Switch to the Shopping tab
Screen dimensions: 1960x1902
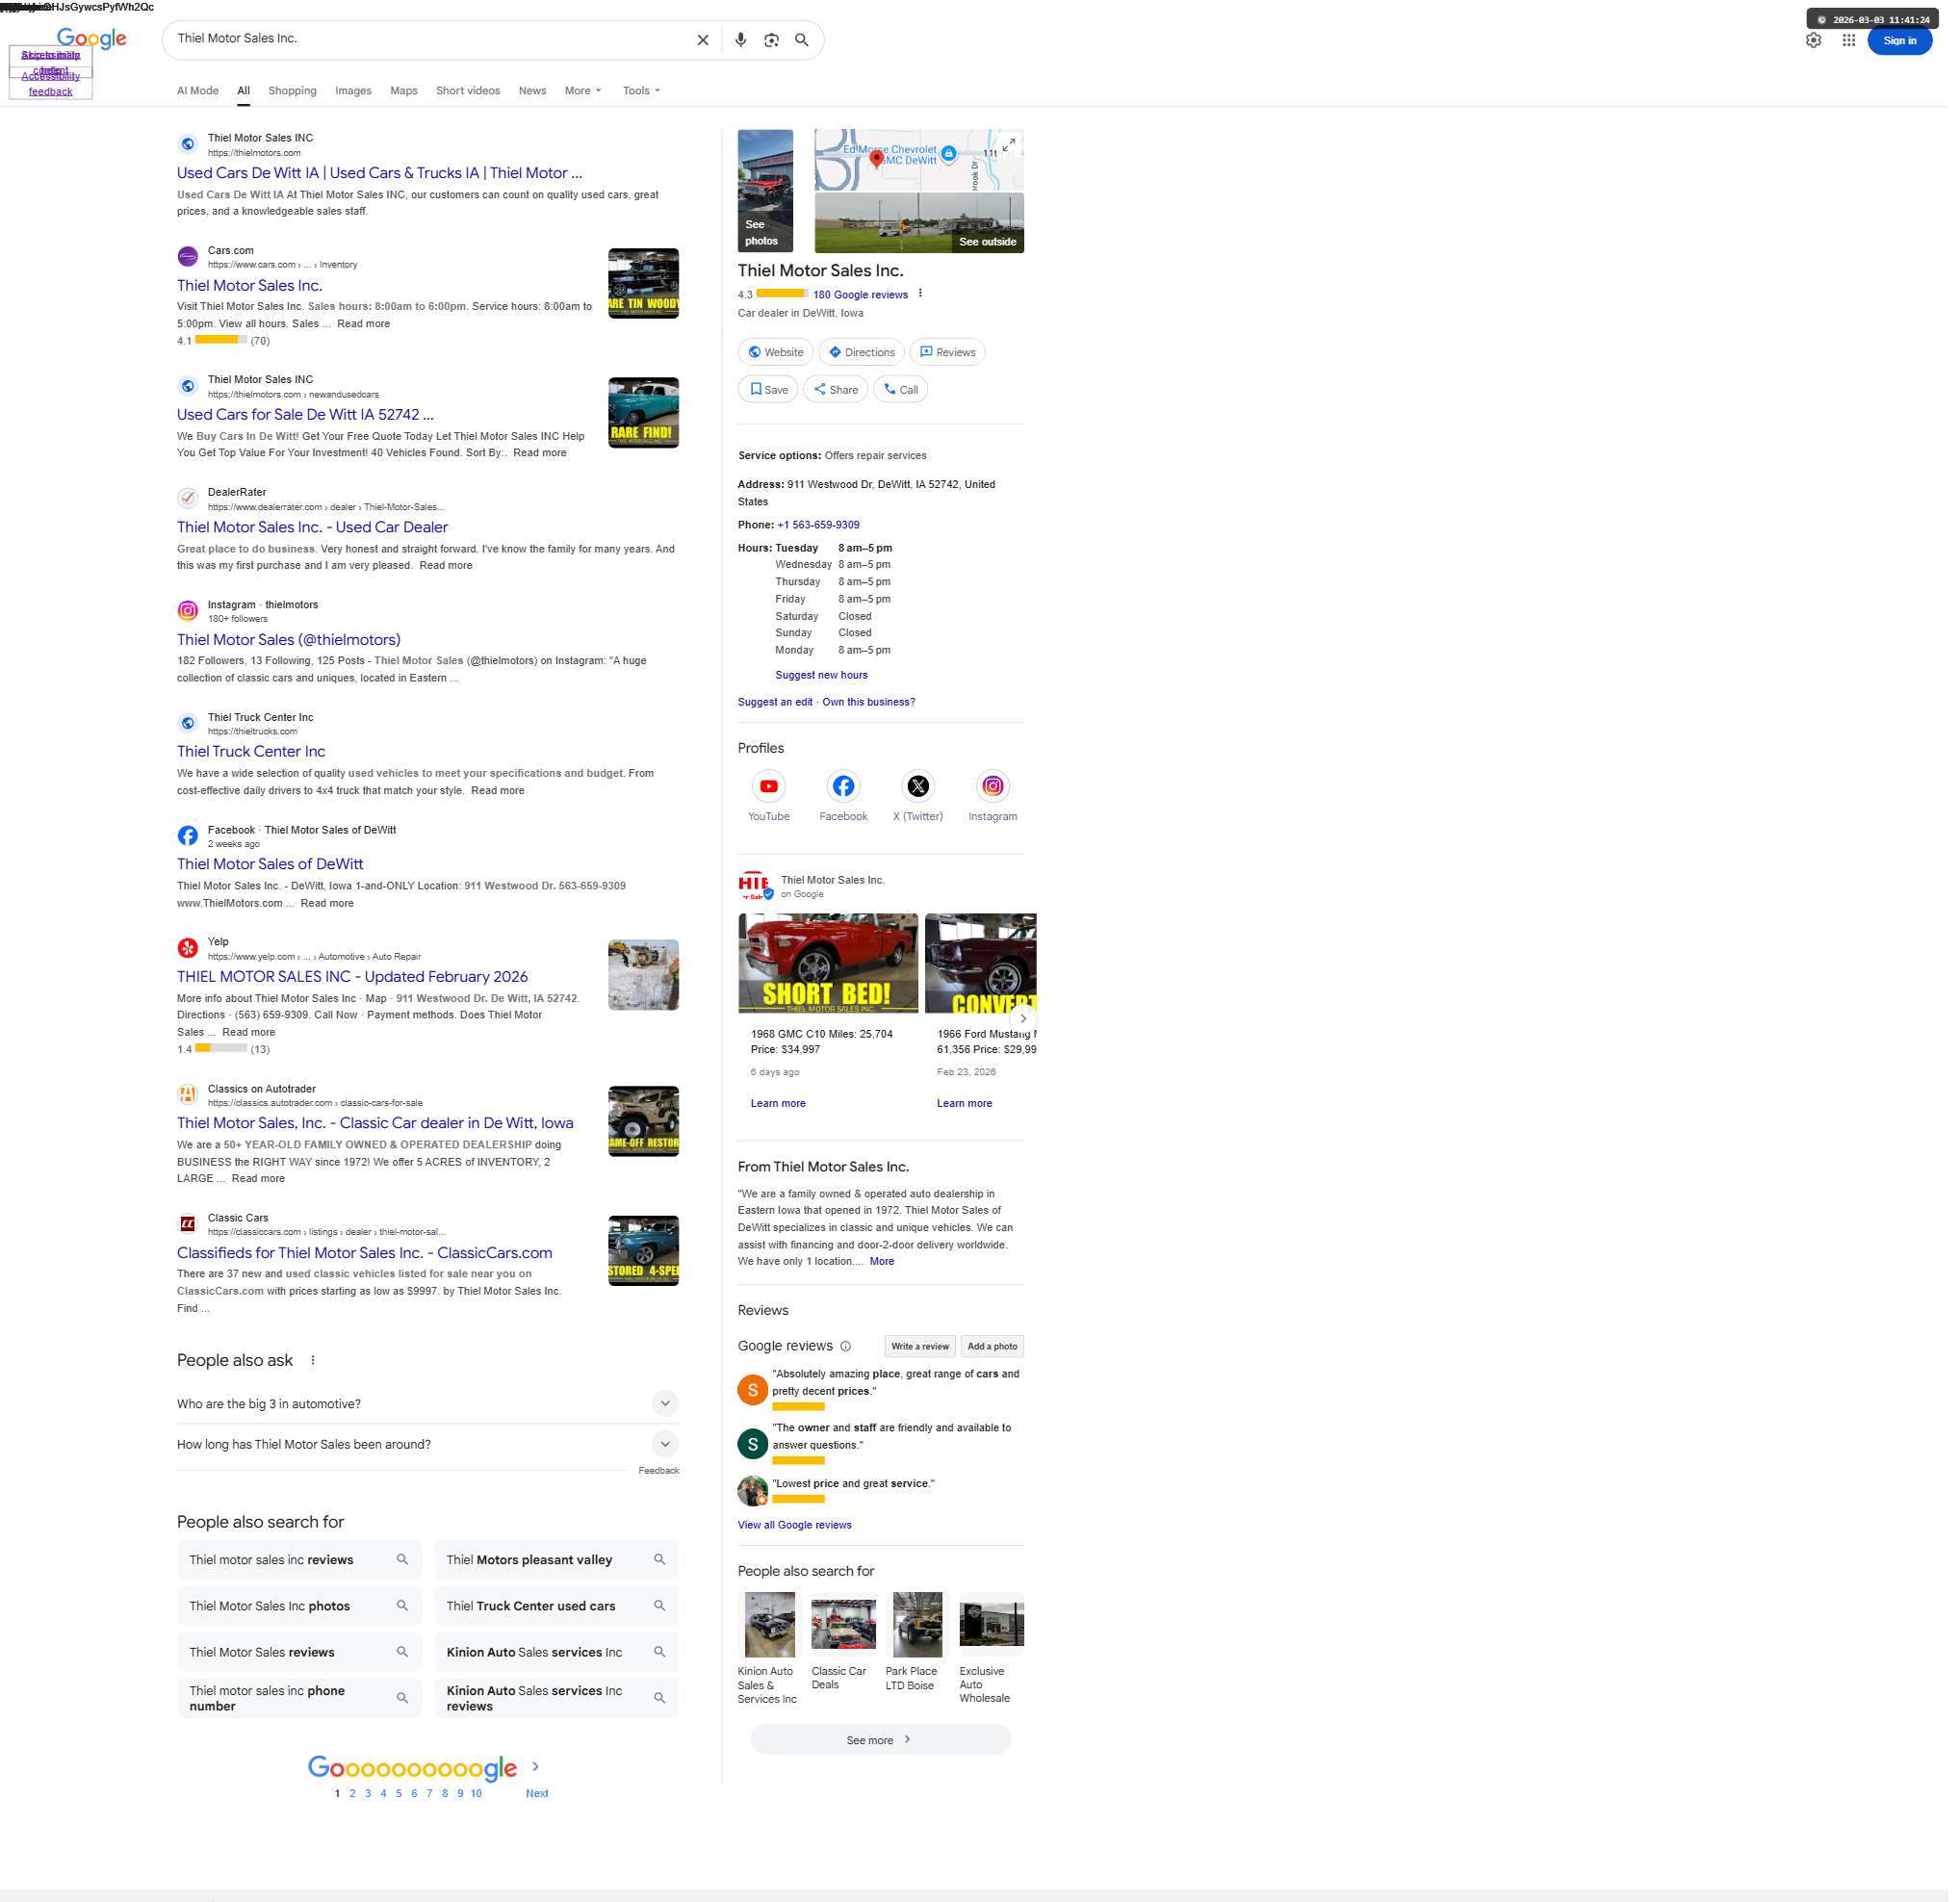[292, 91]
